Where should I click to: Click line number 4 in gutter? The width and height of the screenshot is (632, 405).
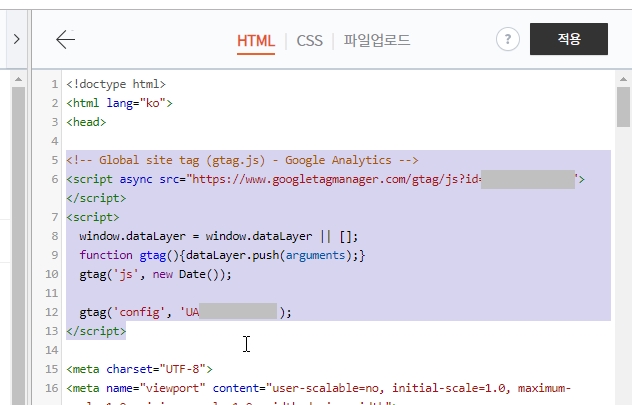[x=55, y=141]
